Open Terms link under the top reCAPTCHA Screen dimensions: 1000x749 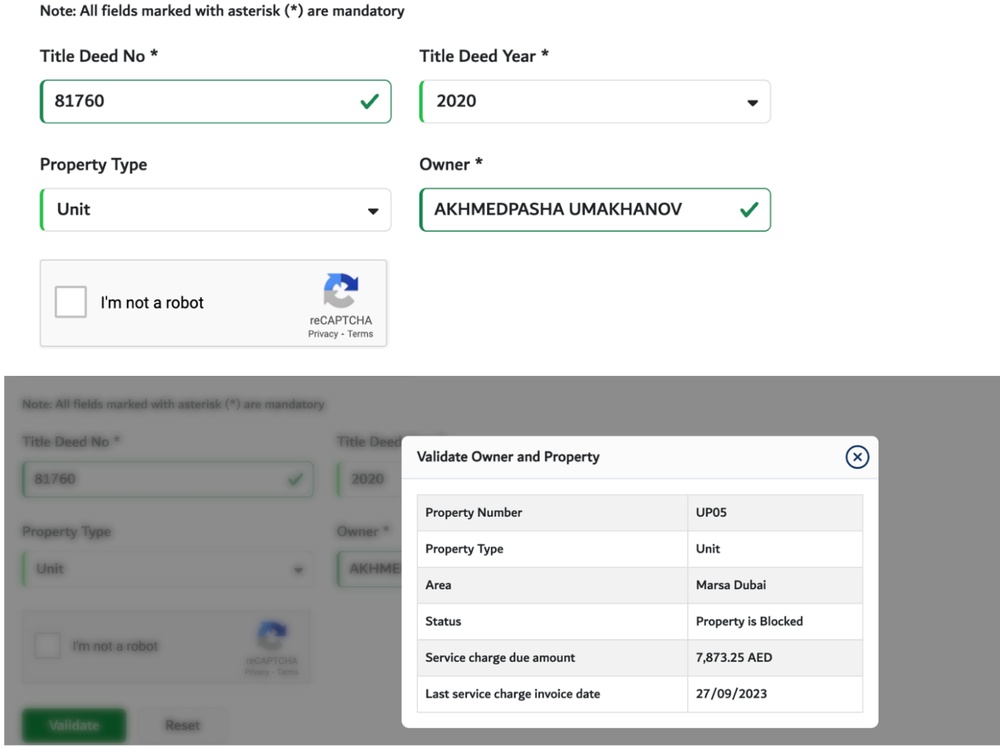pos(360,334)
